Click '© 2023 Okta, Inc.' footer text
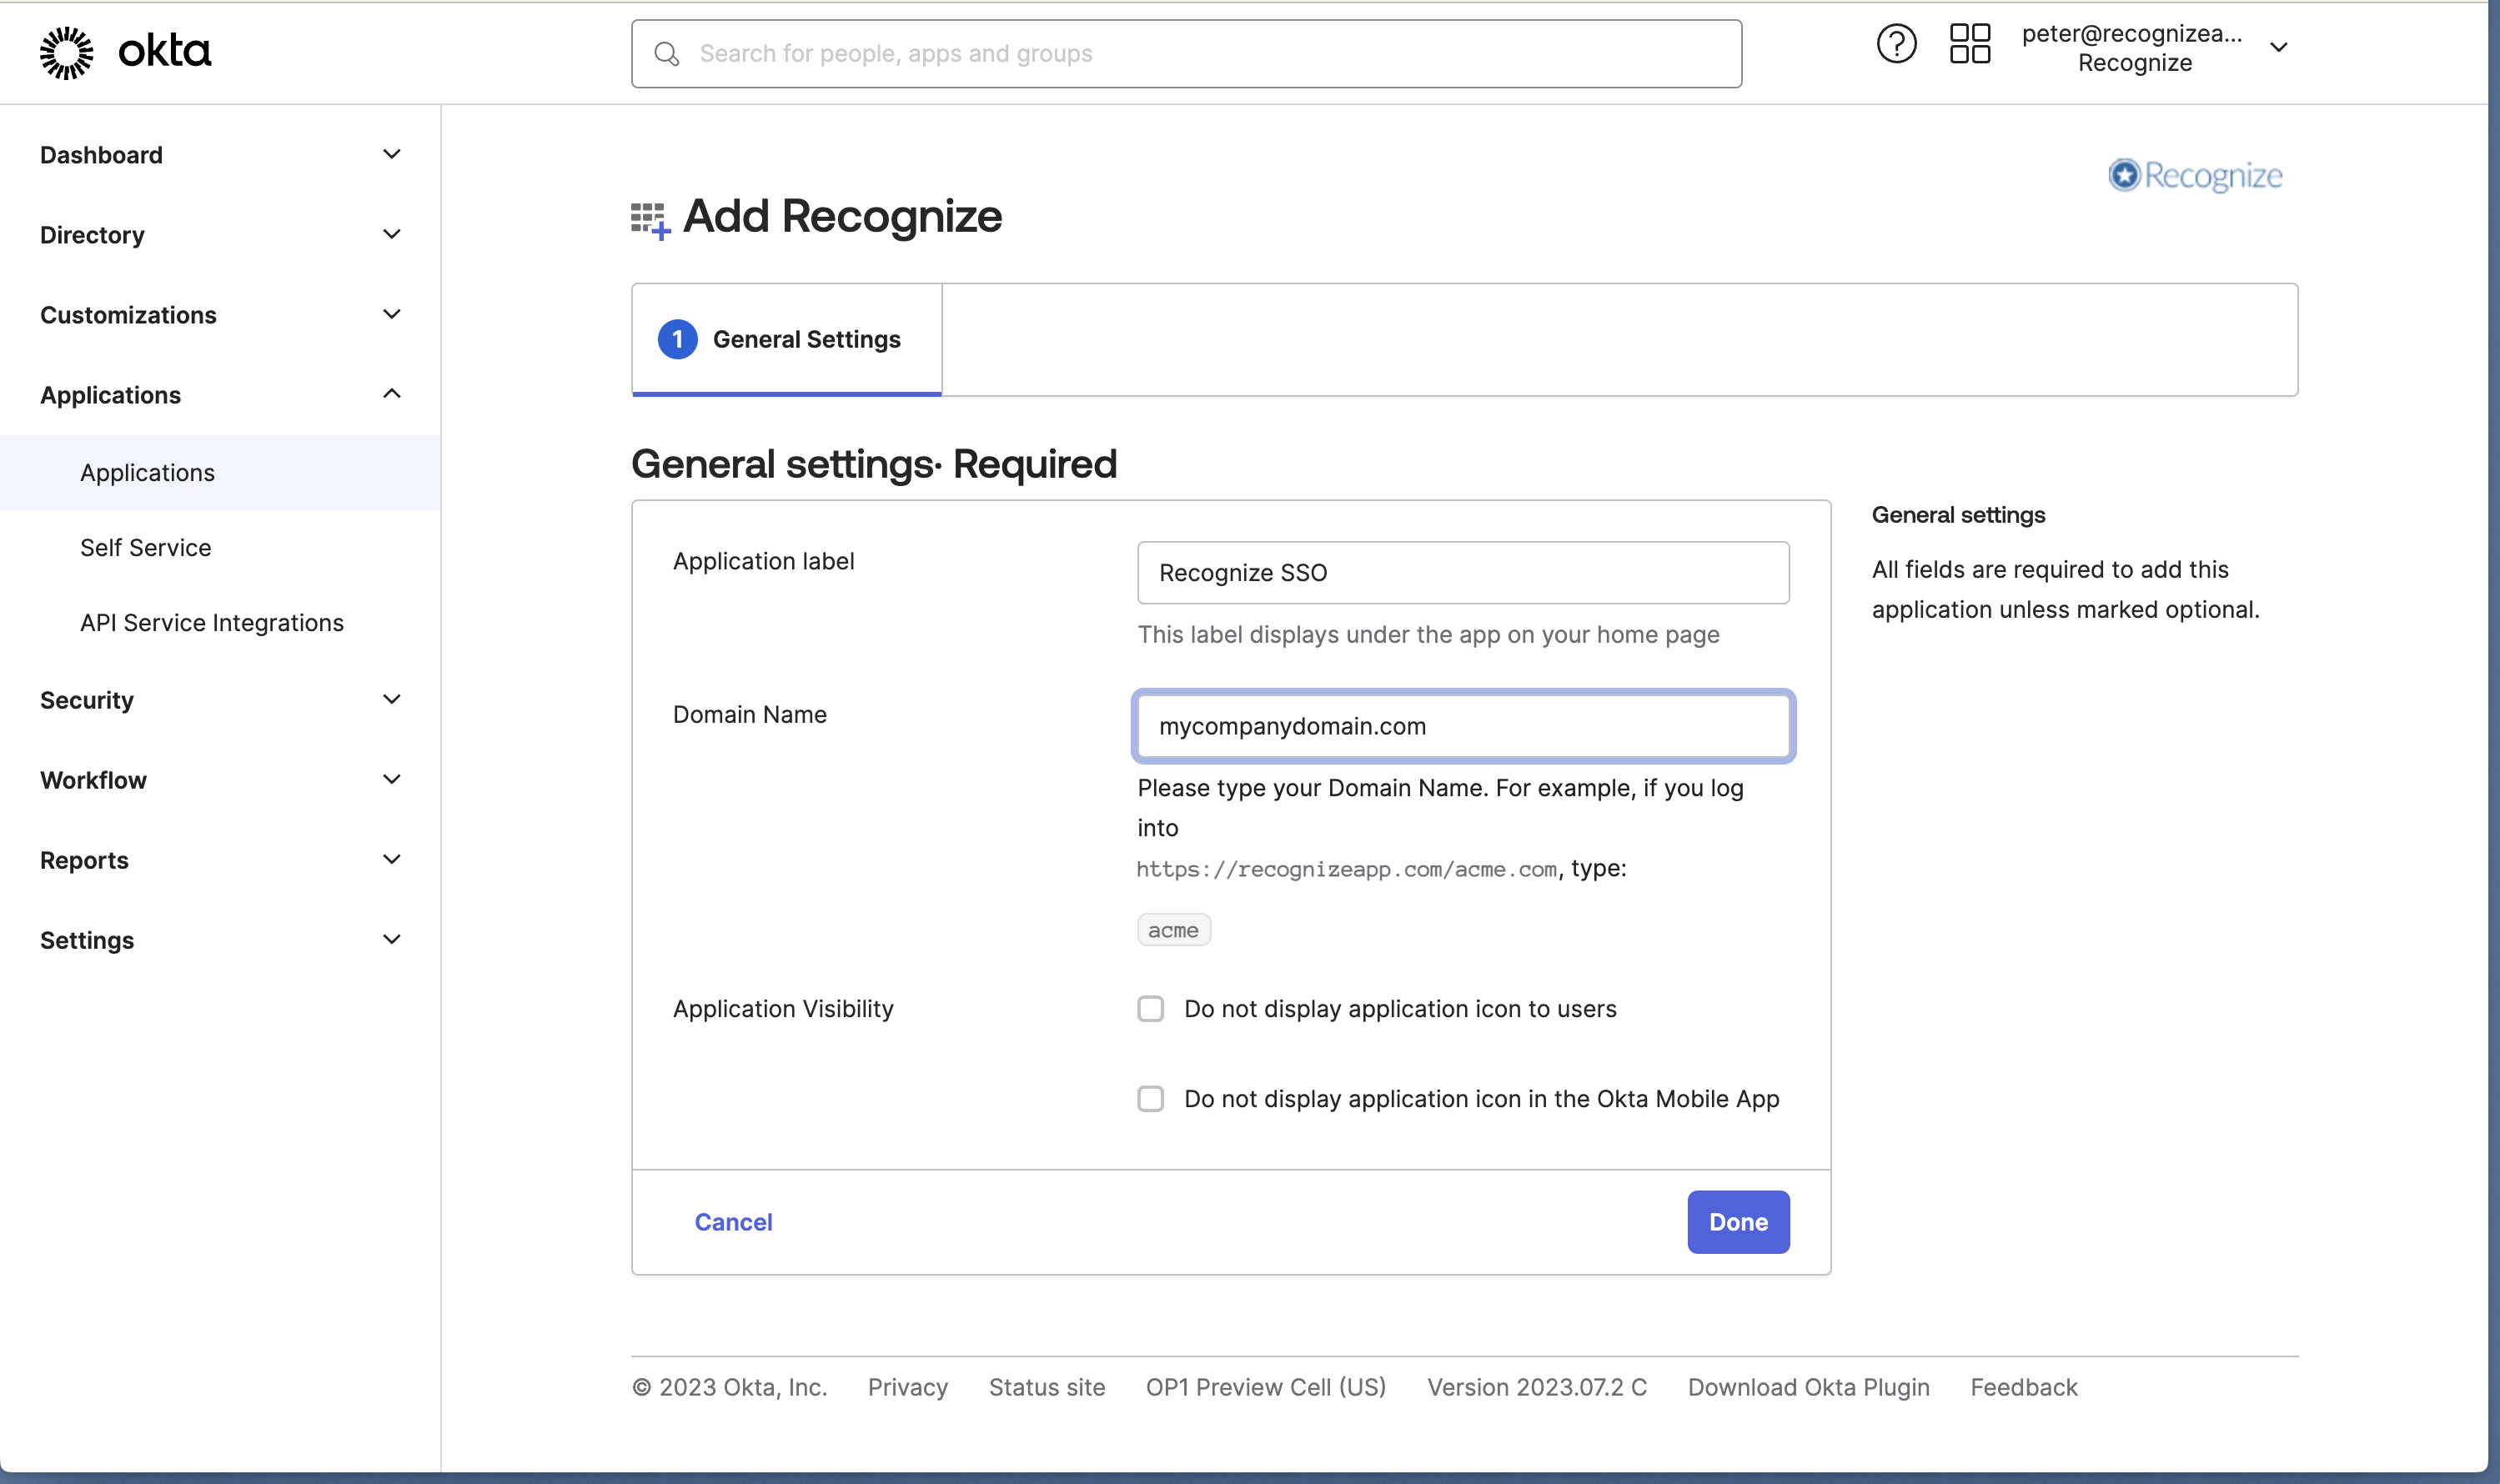The image size is (2500, 1484). 729,1387
